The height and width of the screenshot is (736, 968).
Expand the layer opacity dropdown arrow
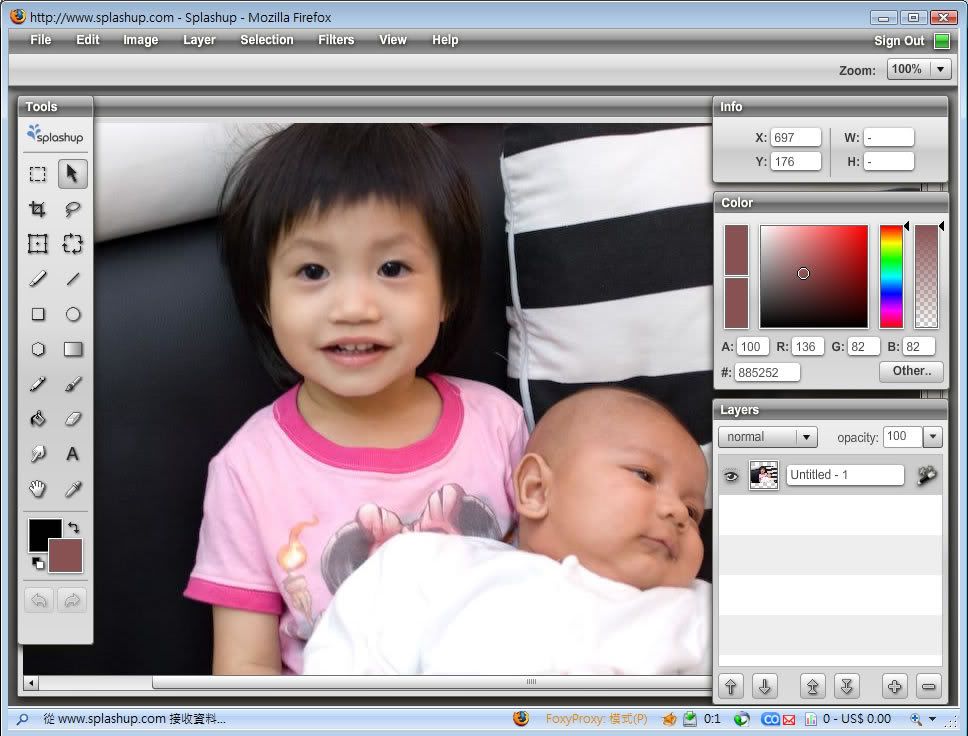(x=932, y=437)
